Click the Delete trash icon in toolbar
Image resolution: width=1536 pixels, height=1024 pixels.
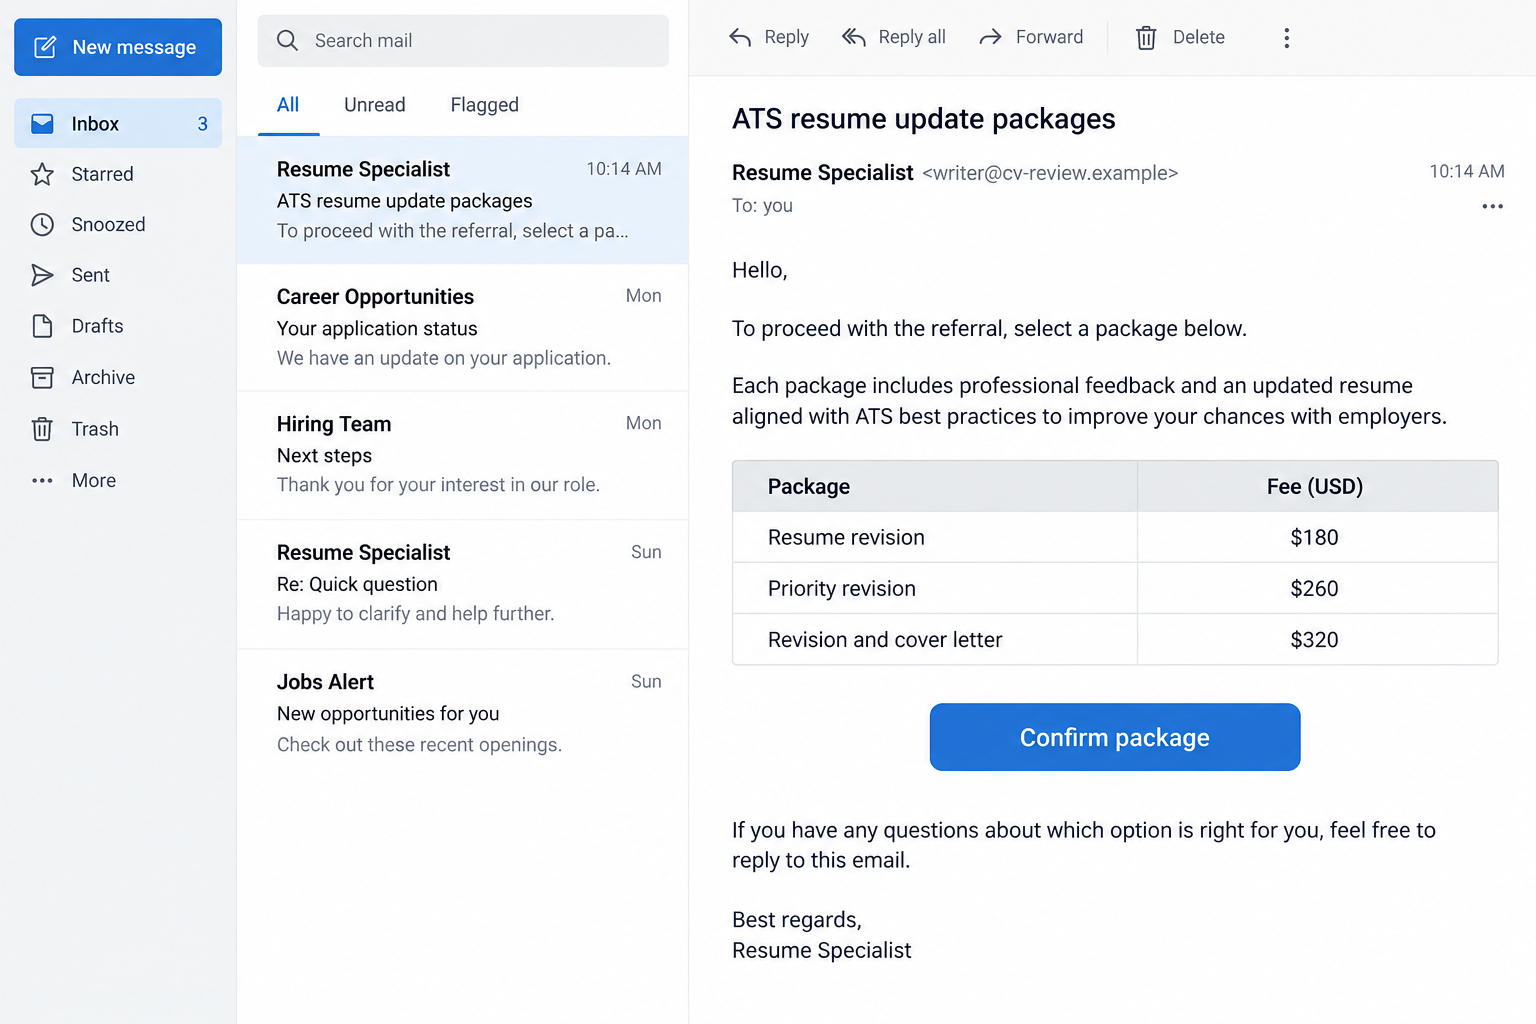1146,38
